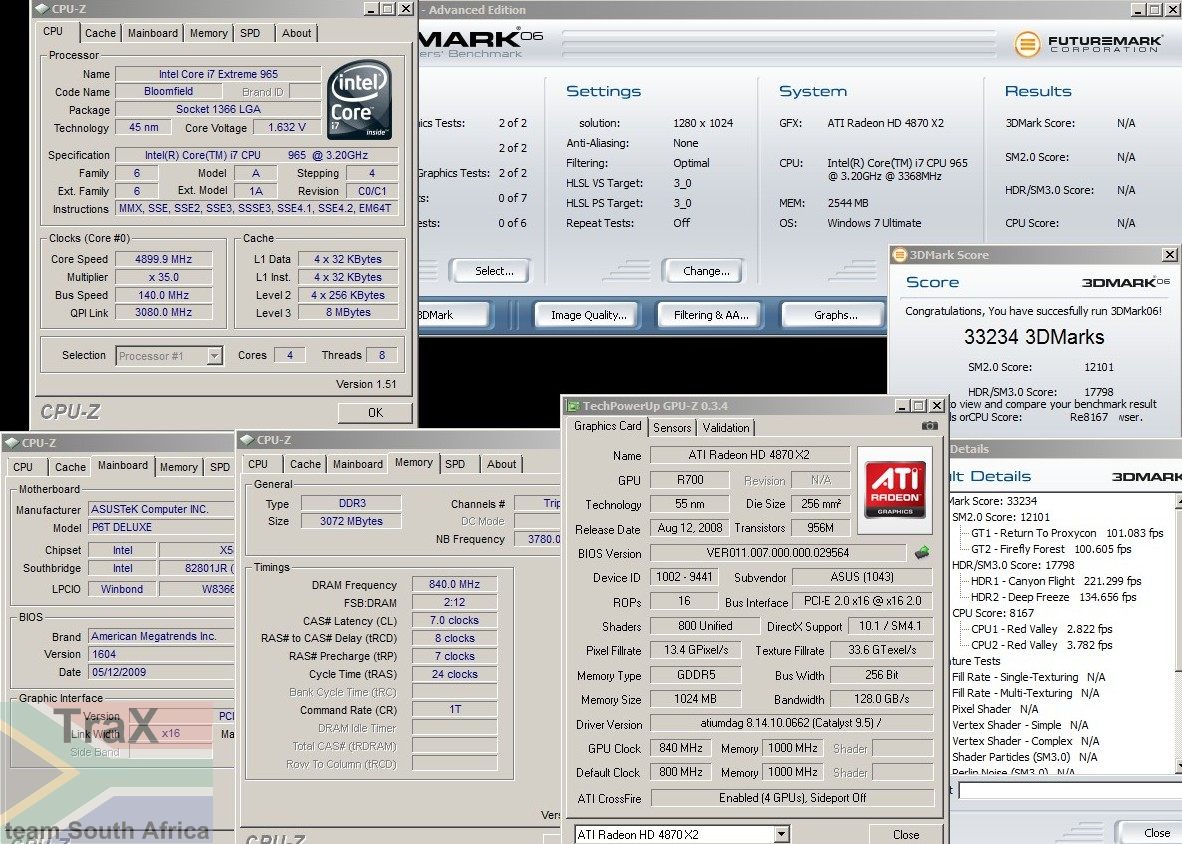This screenshot has height=844, width=1182.
Task: Click the ASUSTeK Computer INC. manufacturer field
Action: (x=161, y=509)
